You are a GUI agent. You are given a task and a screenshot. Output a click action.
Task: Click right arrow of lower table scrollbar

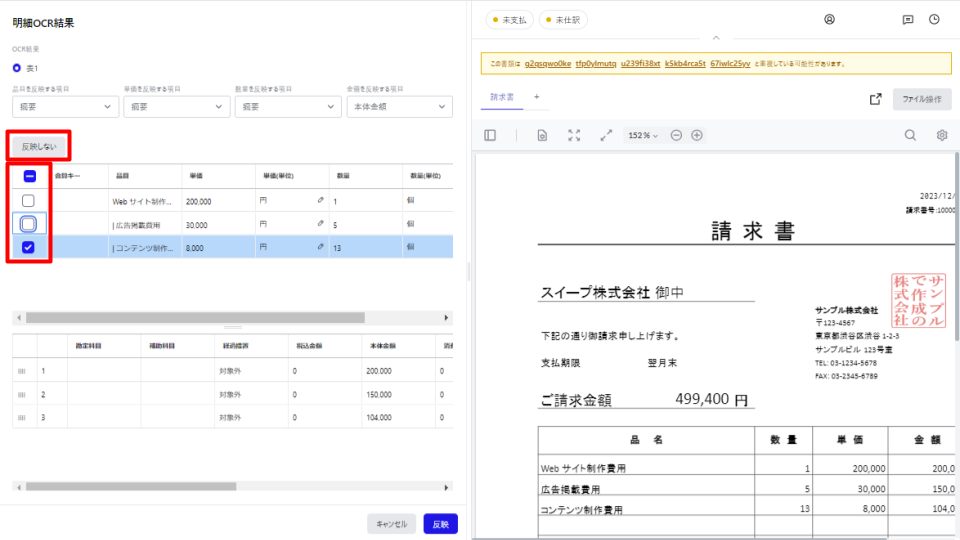(446, 487)
